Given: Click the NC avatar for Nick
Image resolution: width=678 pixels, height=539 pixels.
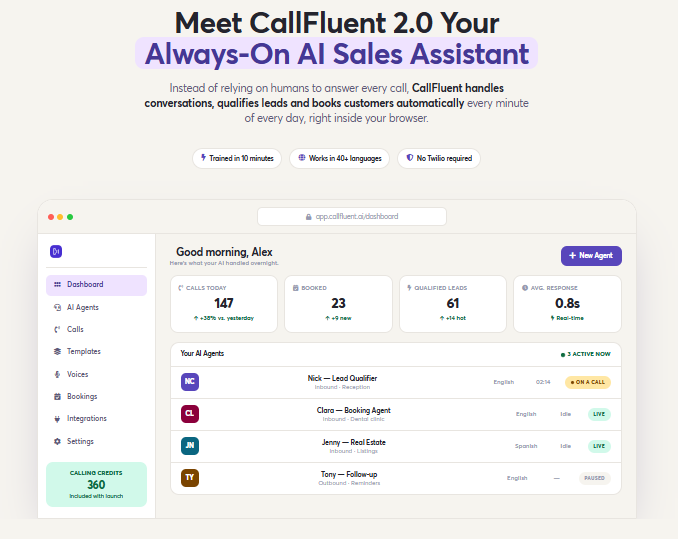Looking at the screenshot, I should pyautogui.click(x=190, y=382).
